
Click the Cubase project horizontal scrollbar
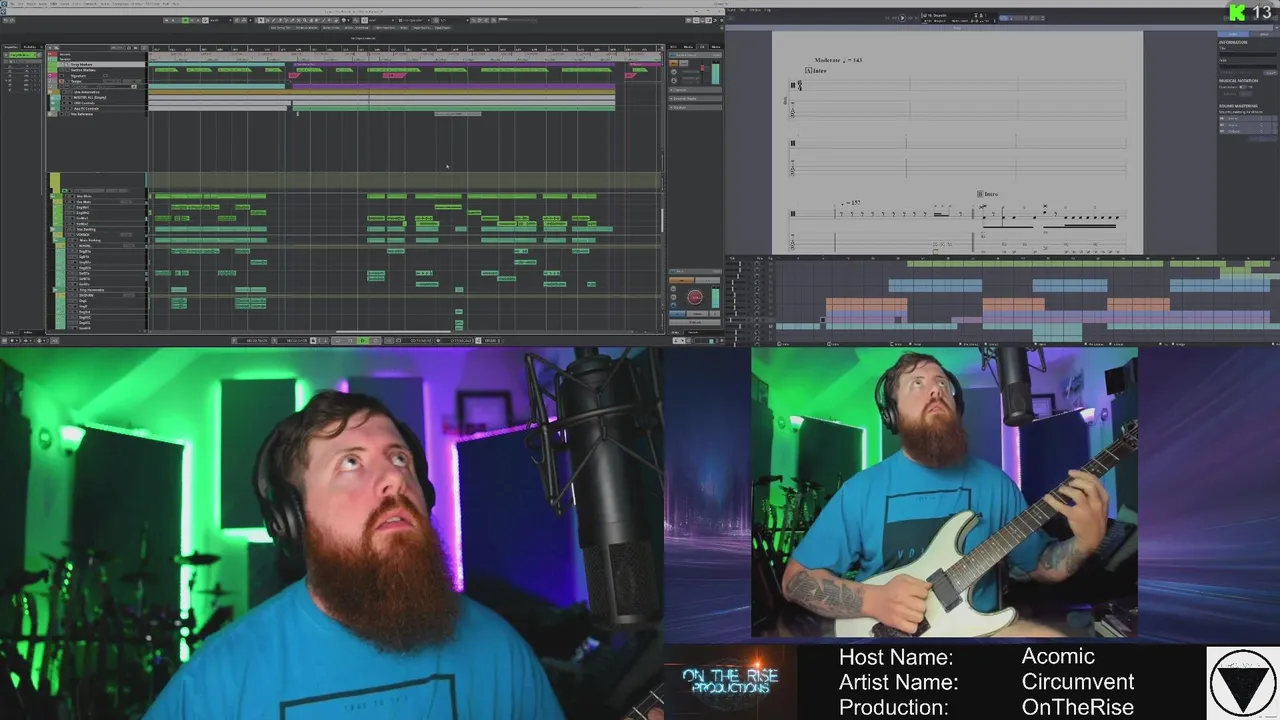click(x=393, y=332)
